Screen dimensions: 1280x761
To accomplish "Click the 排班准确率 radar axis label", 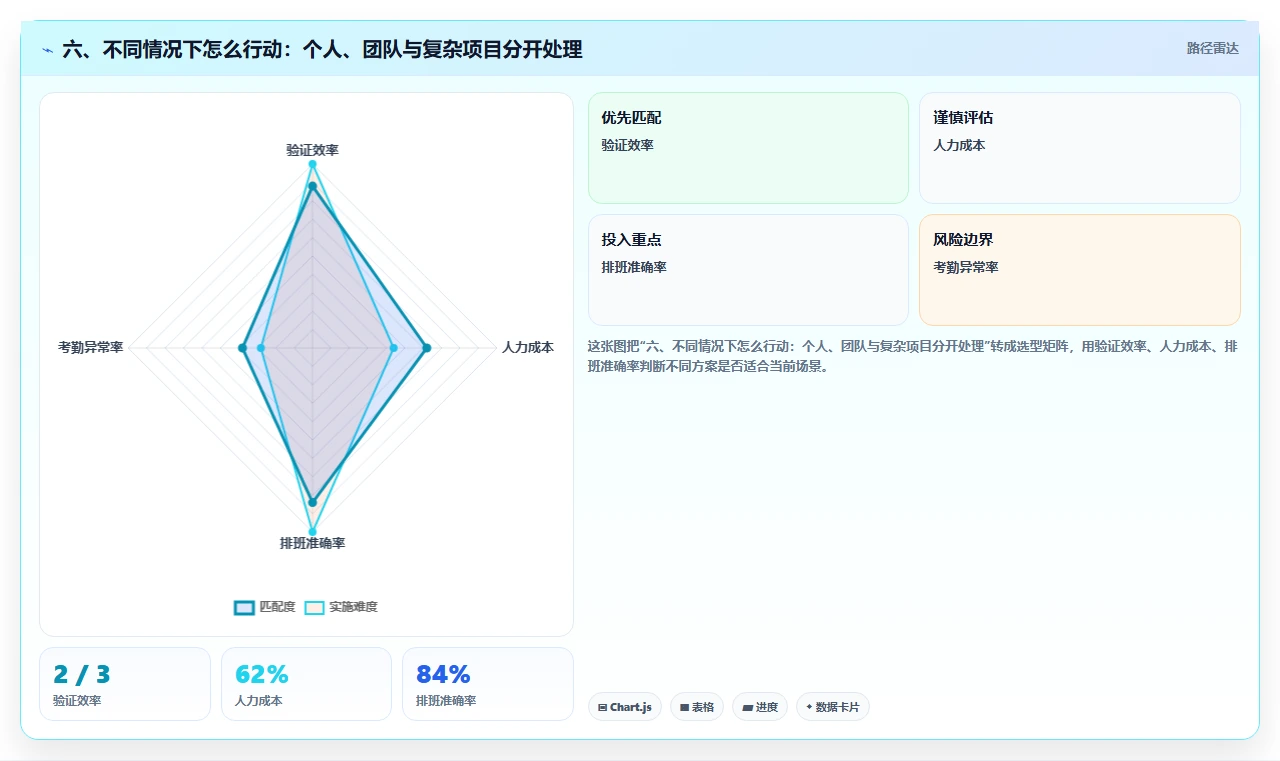I will [x=312, y=543].
